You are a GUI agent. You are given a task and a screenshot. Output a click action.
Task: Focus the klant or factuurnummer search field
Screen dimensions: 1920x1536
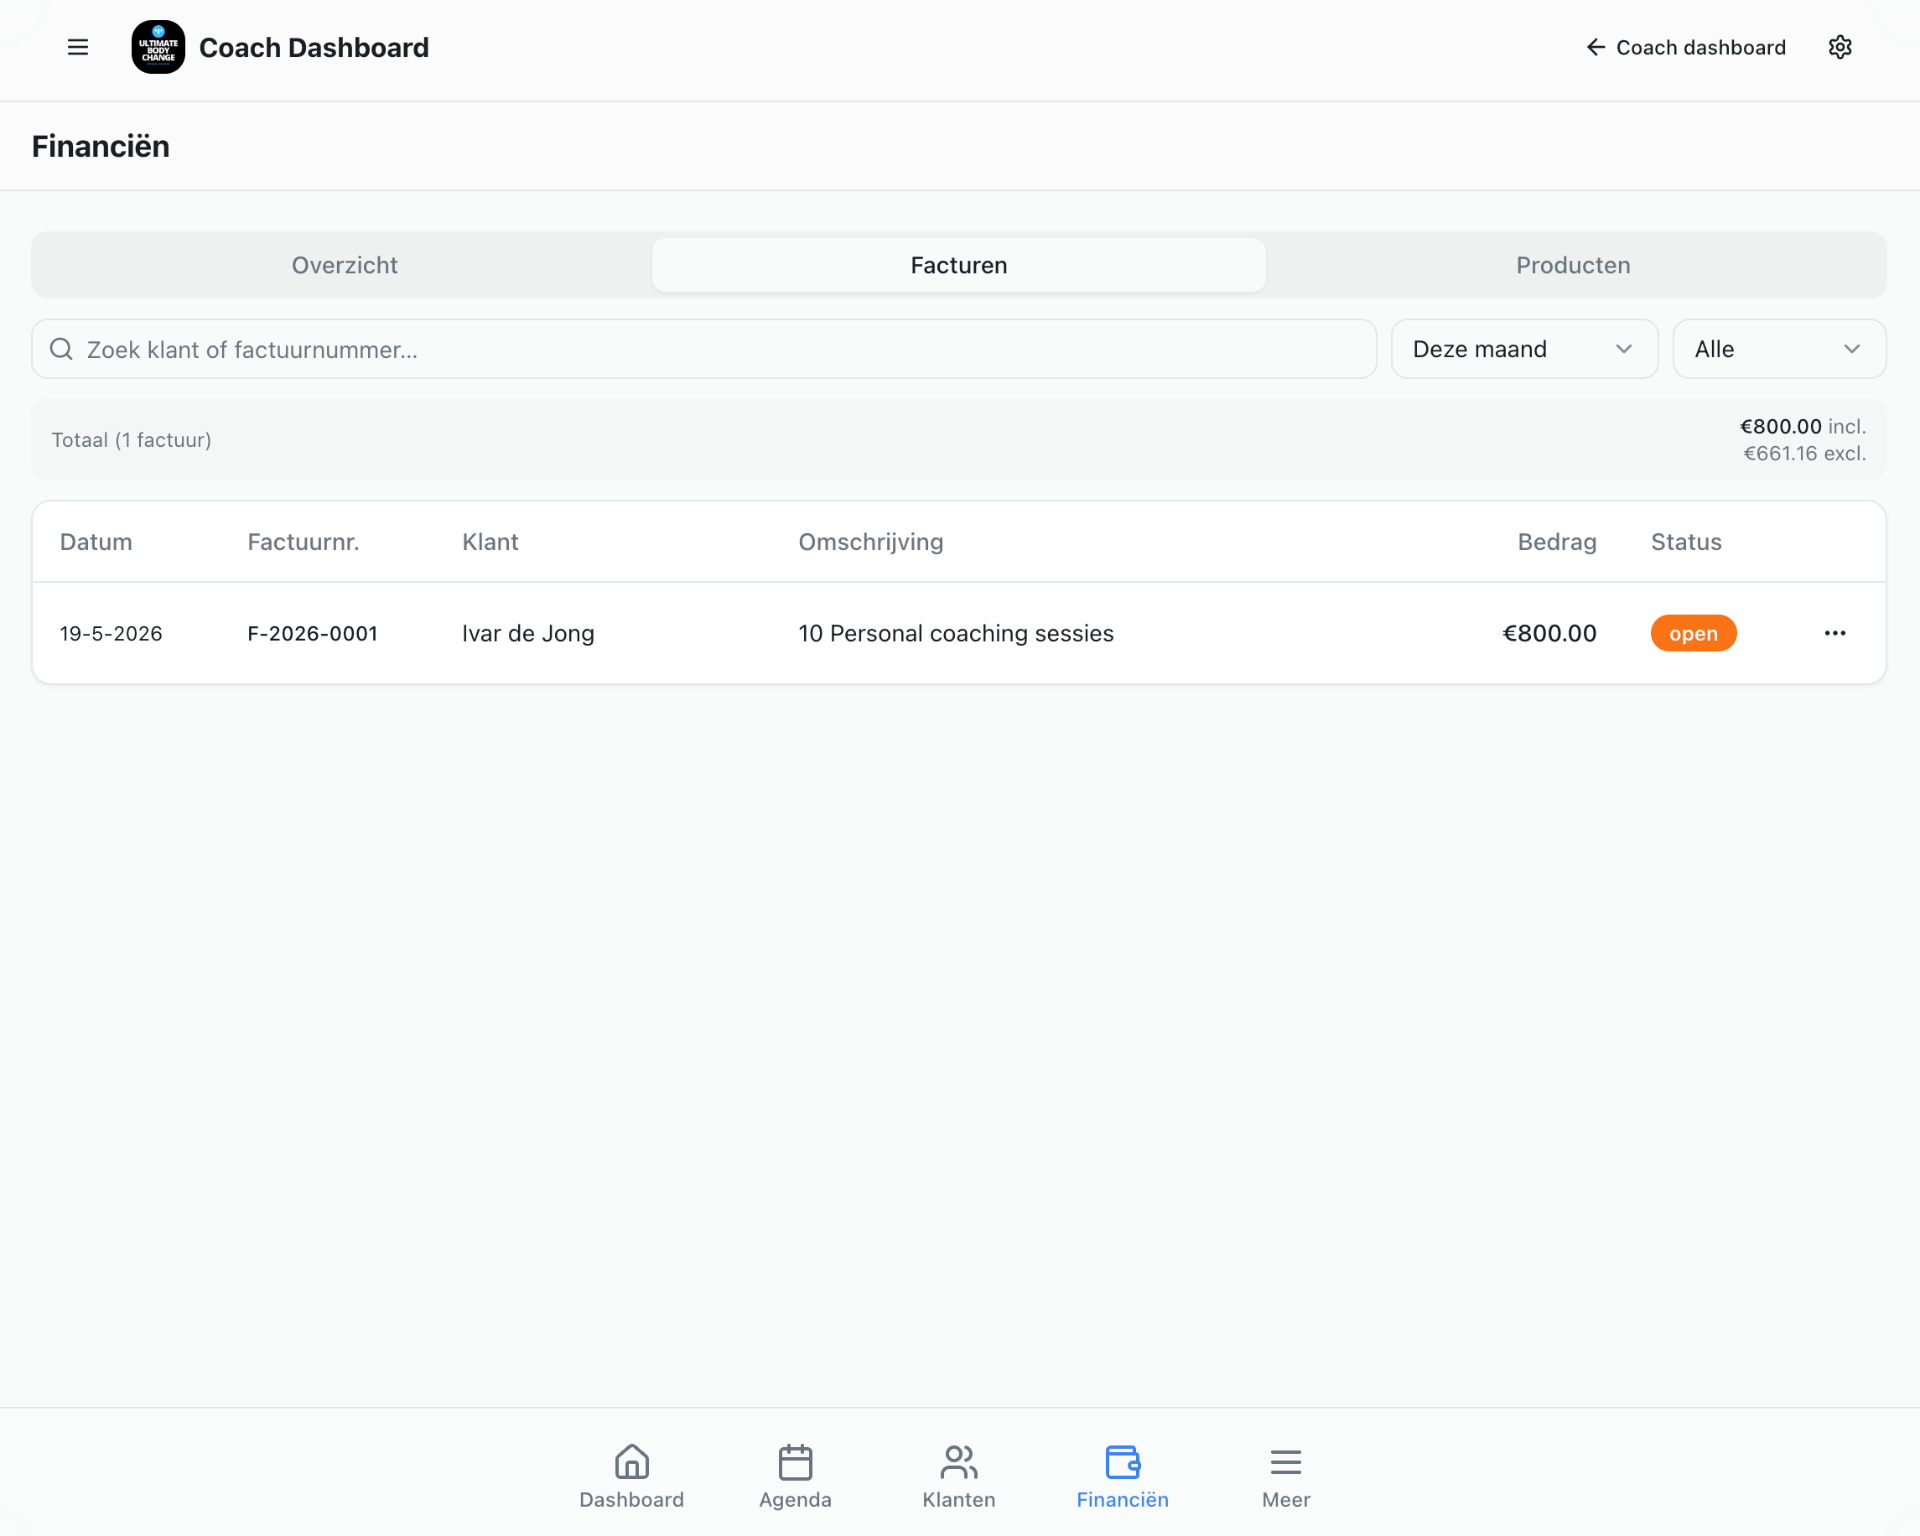704,349
